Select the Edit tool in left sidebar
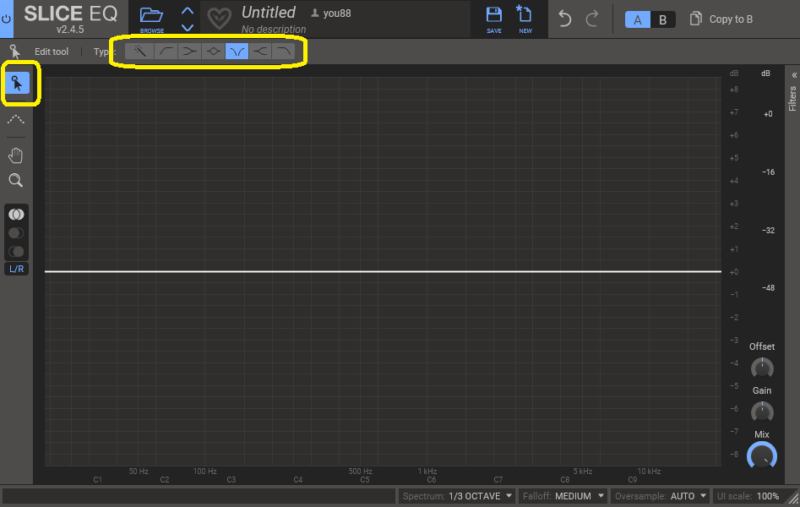Image resolution: width=800 pixels, height=507 pixels. [x=17, y=84]
